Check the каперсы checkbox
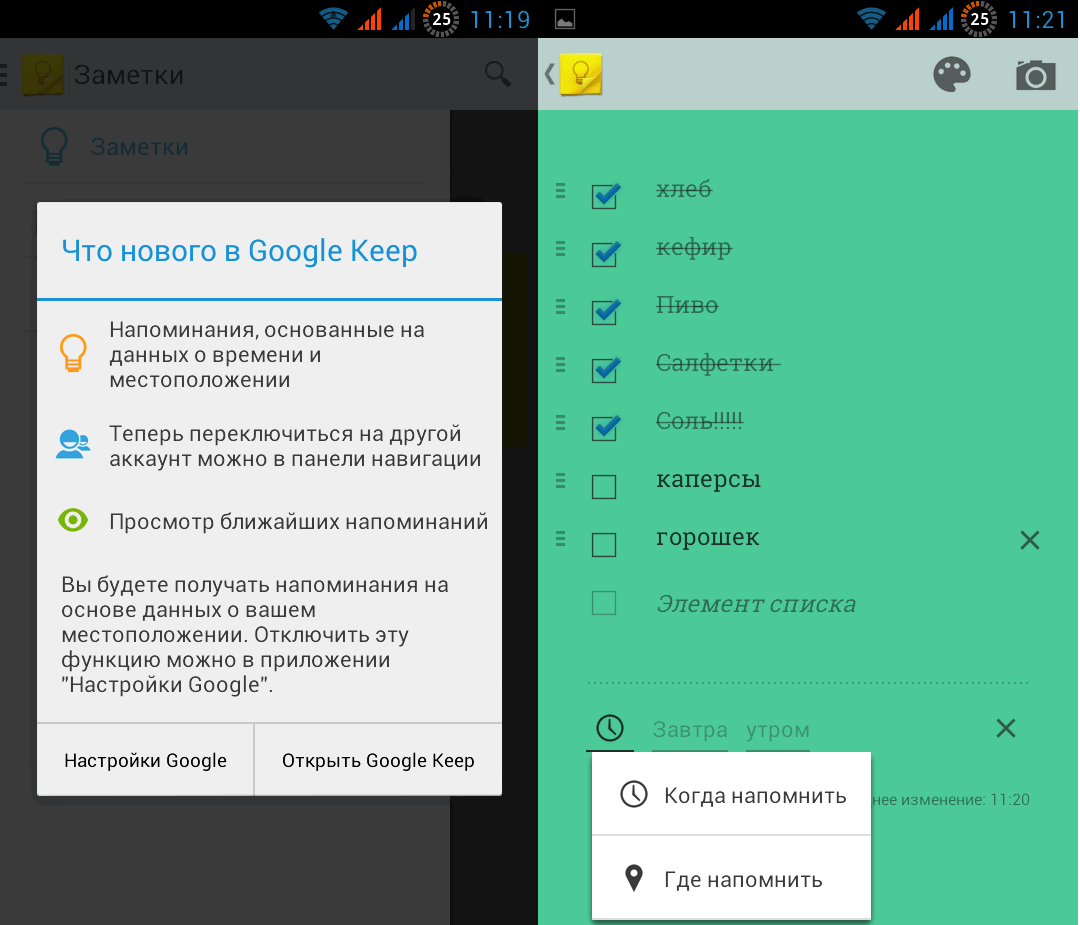This screenshot has width=1080, height=925. pos(604,486)
